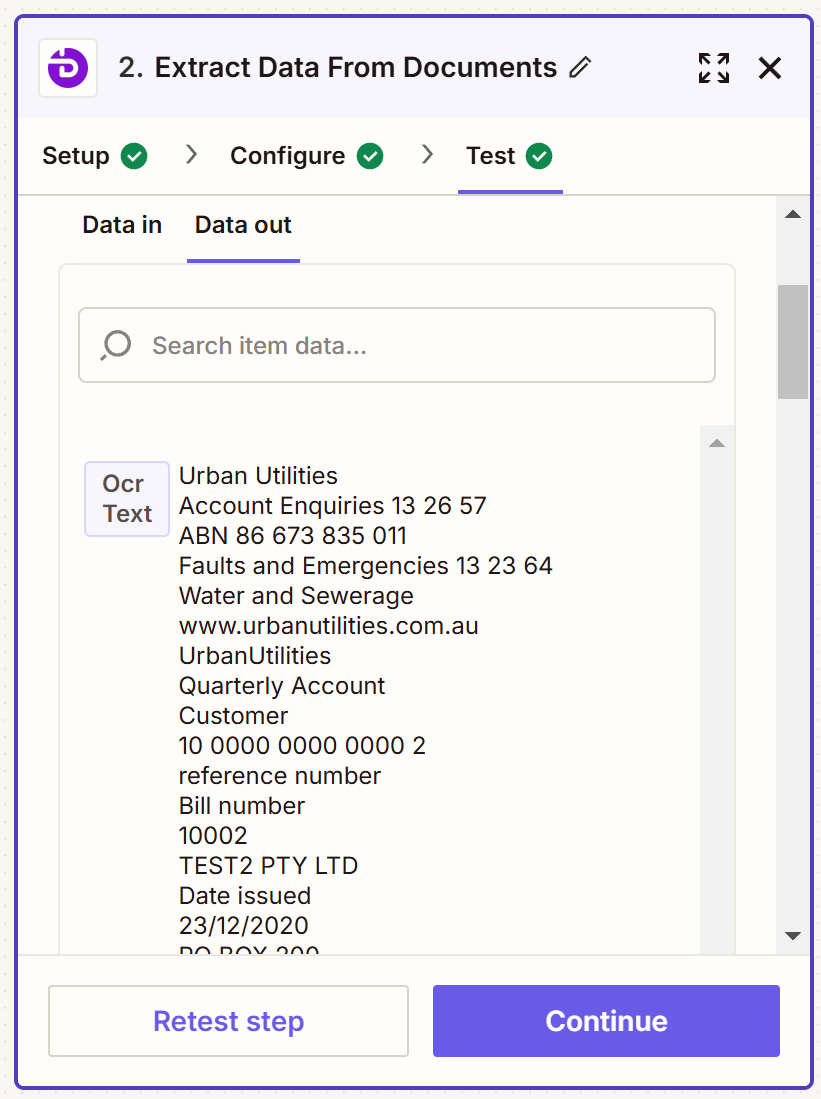Image resolution: width=821 pixels, height=1099 pixels.
Task: Click 'Faults and Emergencies 13 23 64' text
Action: click(x=366, y=566)
